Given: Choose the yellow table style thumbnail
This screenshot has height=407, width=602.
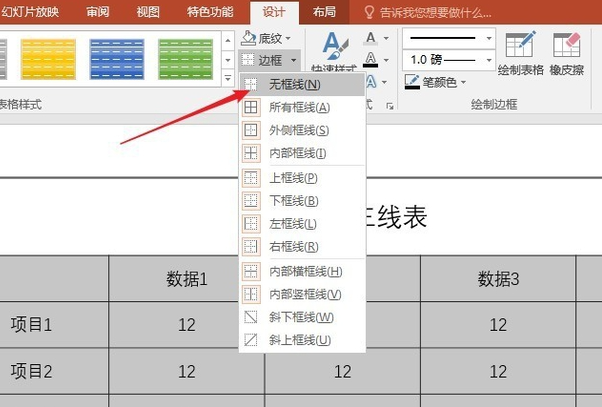Looking at the screenshot, I should click(x=48, y=59).
